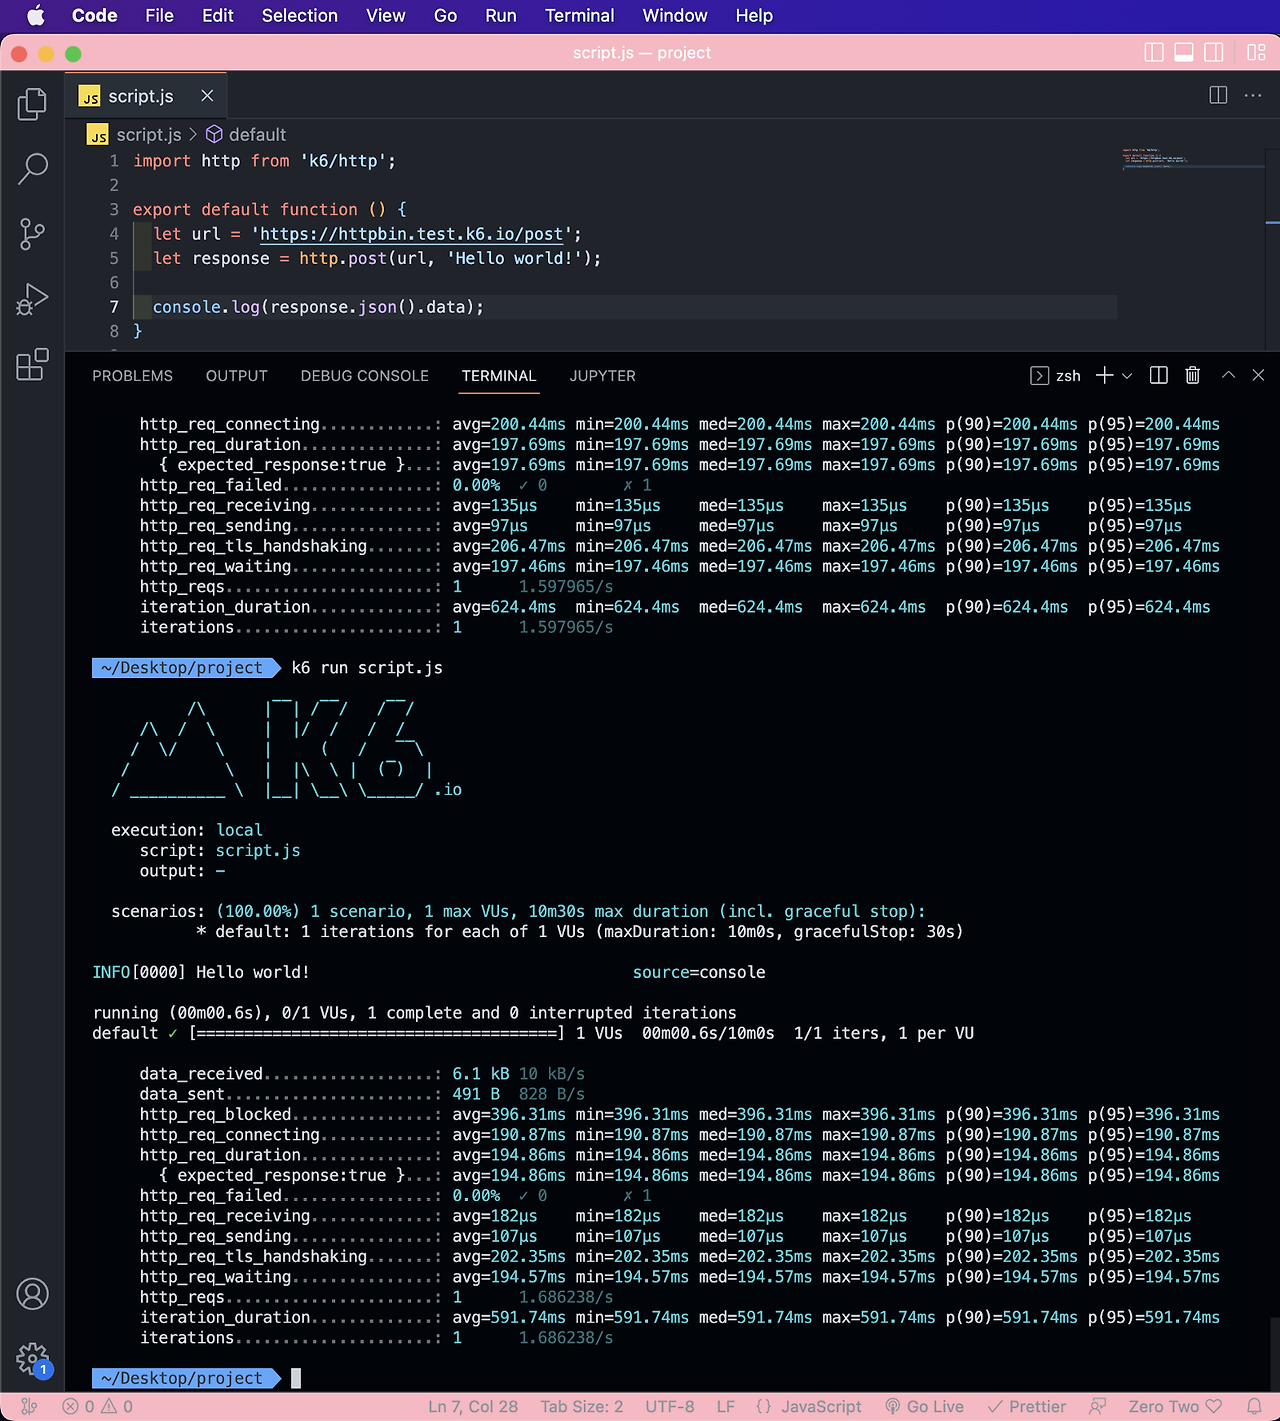Click the 'k6 run script.js' terminal command

click(367, 668)
